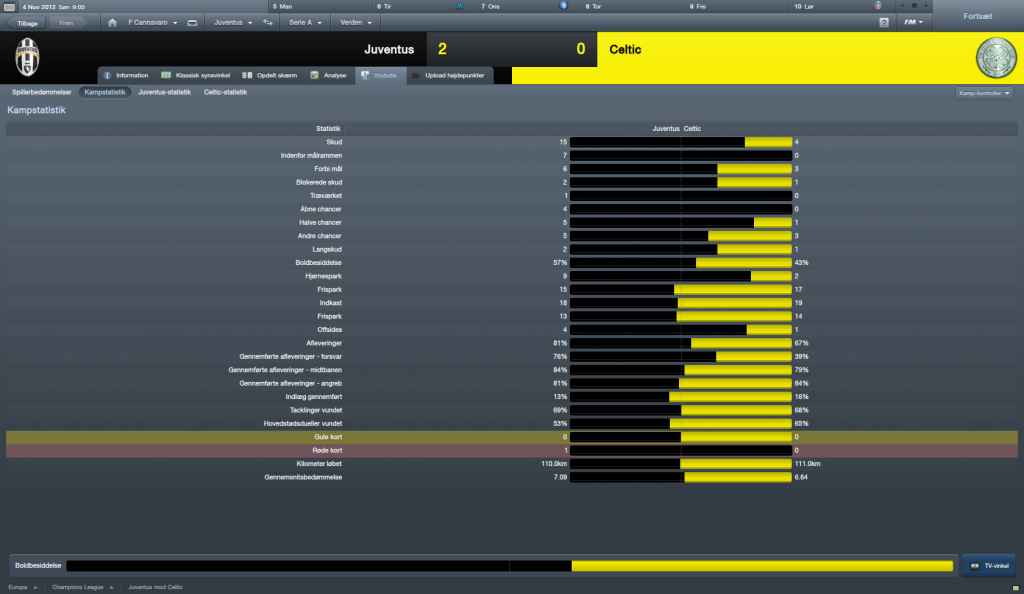The height and width of the screenshot is (594, 1024).
Task: Click the Celtic club crest
Action: pyautogui.click(x=996, y=57)
